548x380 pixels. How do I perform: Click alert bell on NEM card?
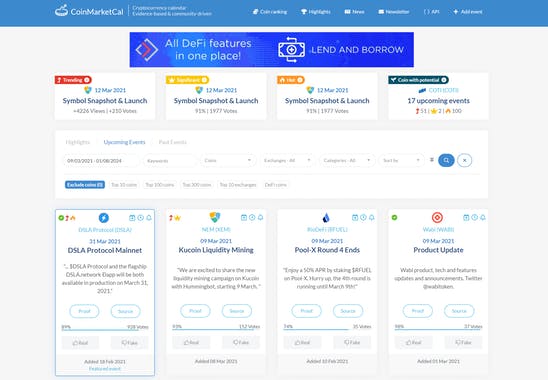260,217
